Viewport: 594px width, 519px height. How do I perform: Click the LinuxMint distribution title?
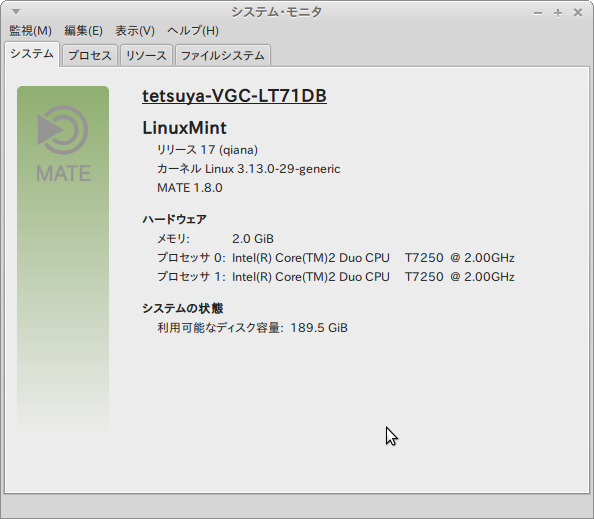click(184, 128)
